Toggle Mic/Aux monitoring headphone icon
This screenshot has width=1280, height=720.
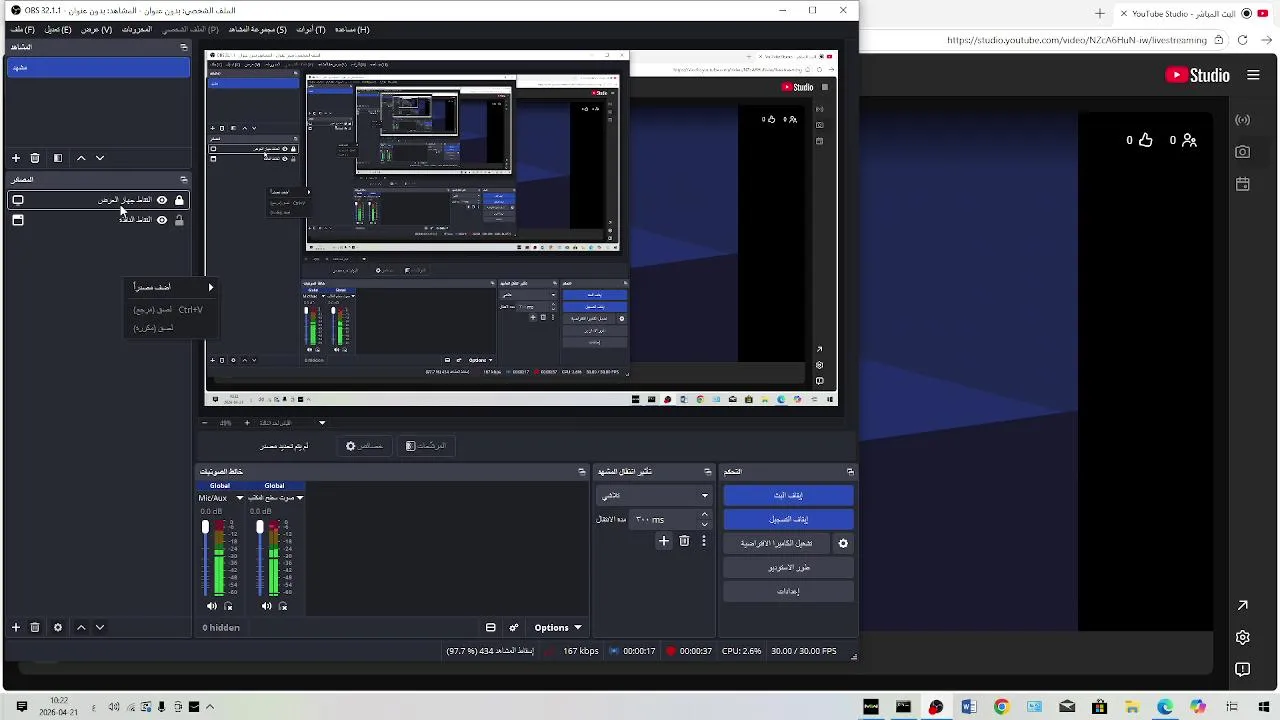coord(228,606)
